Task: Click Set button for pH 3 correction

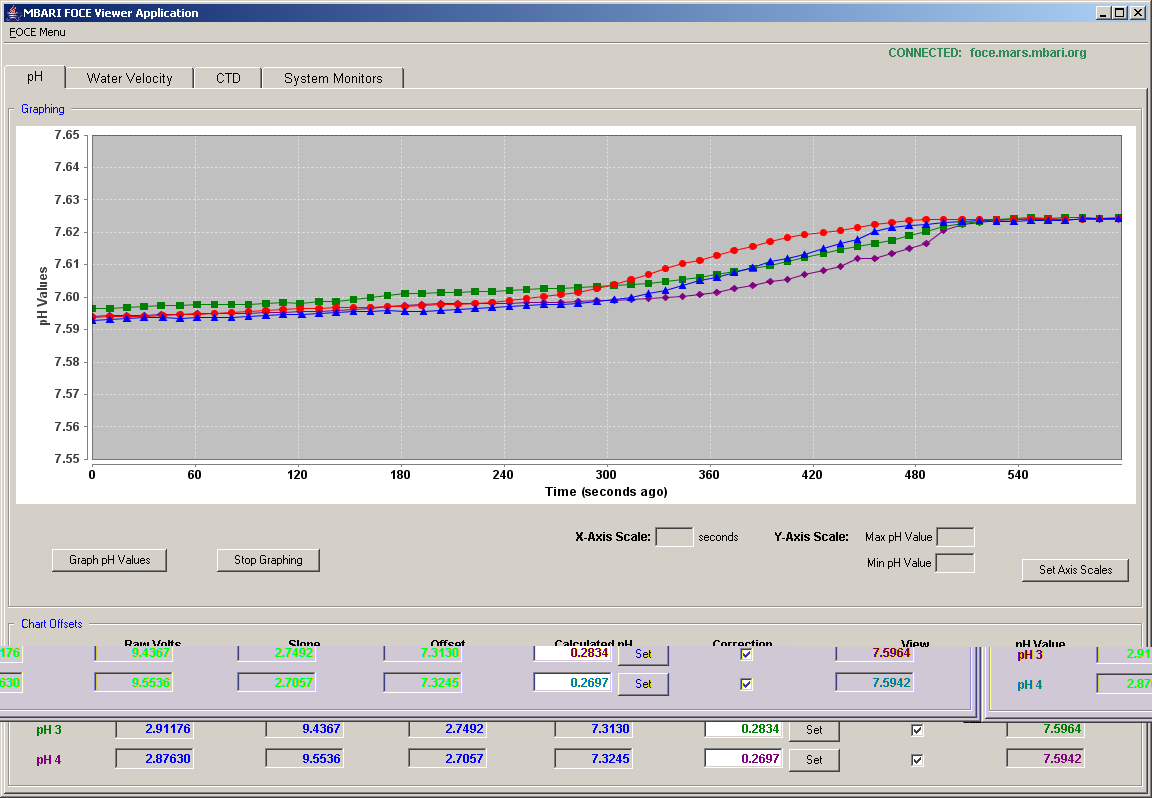Action: click(x=814, y=730)
